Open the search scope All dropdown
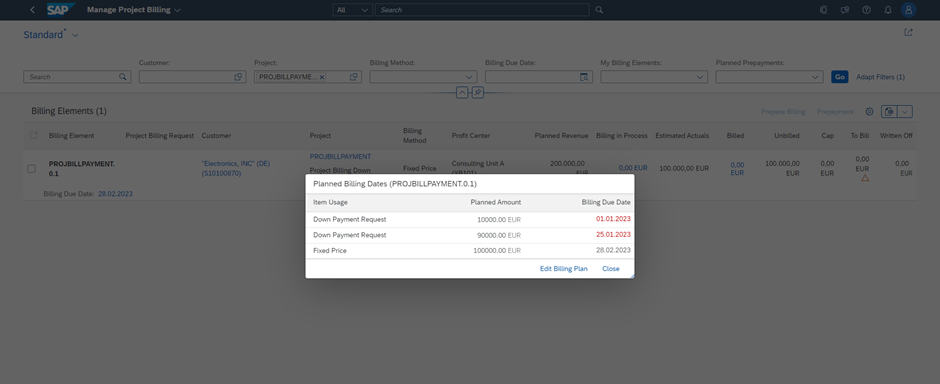Screen dimensions: 940x384 [352, 10]
